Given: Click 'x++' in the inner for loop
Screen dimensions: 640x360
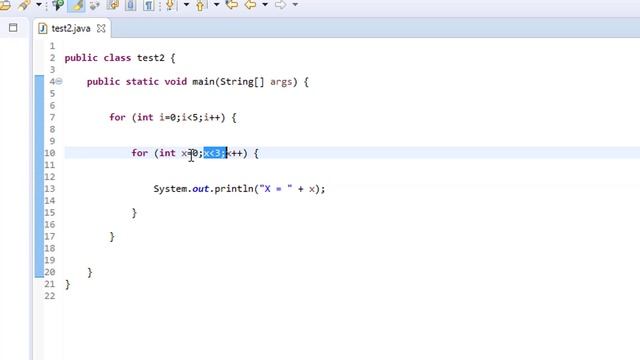Looking at the screenshot, I should coord(234,153).
